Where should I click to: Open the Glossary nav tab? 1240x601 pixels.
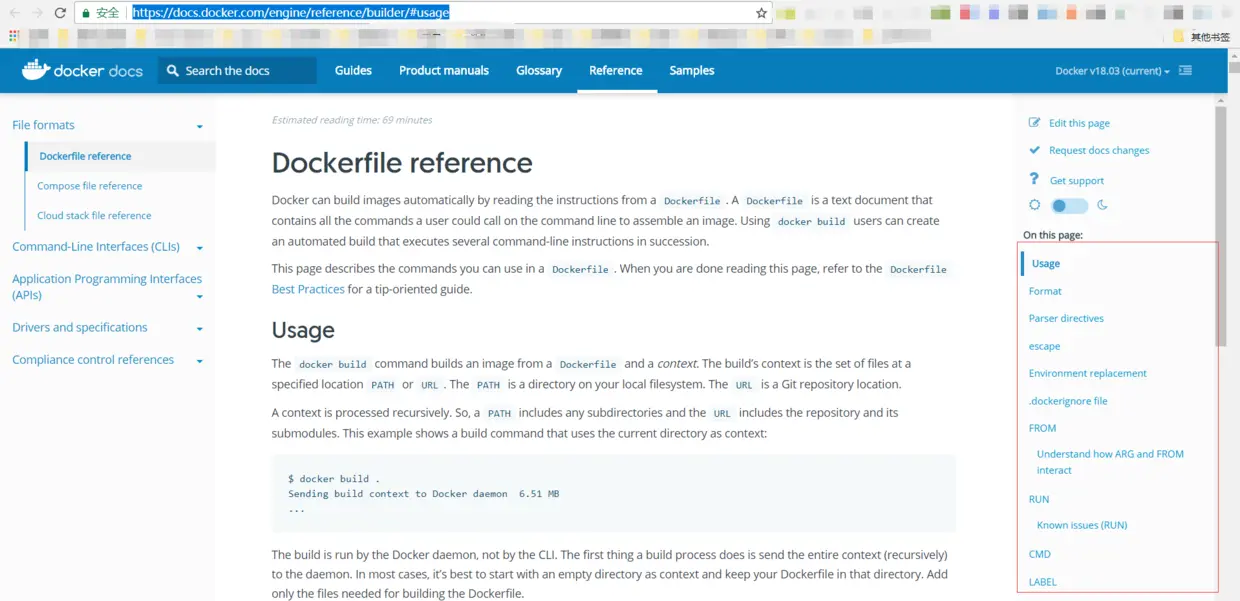pos(539,70)
